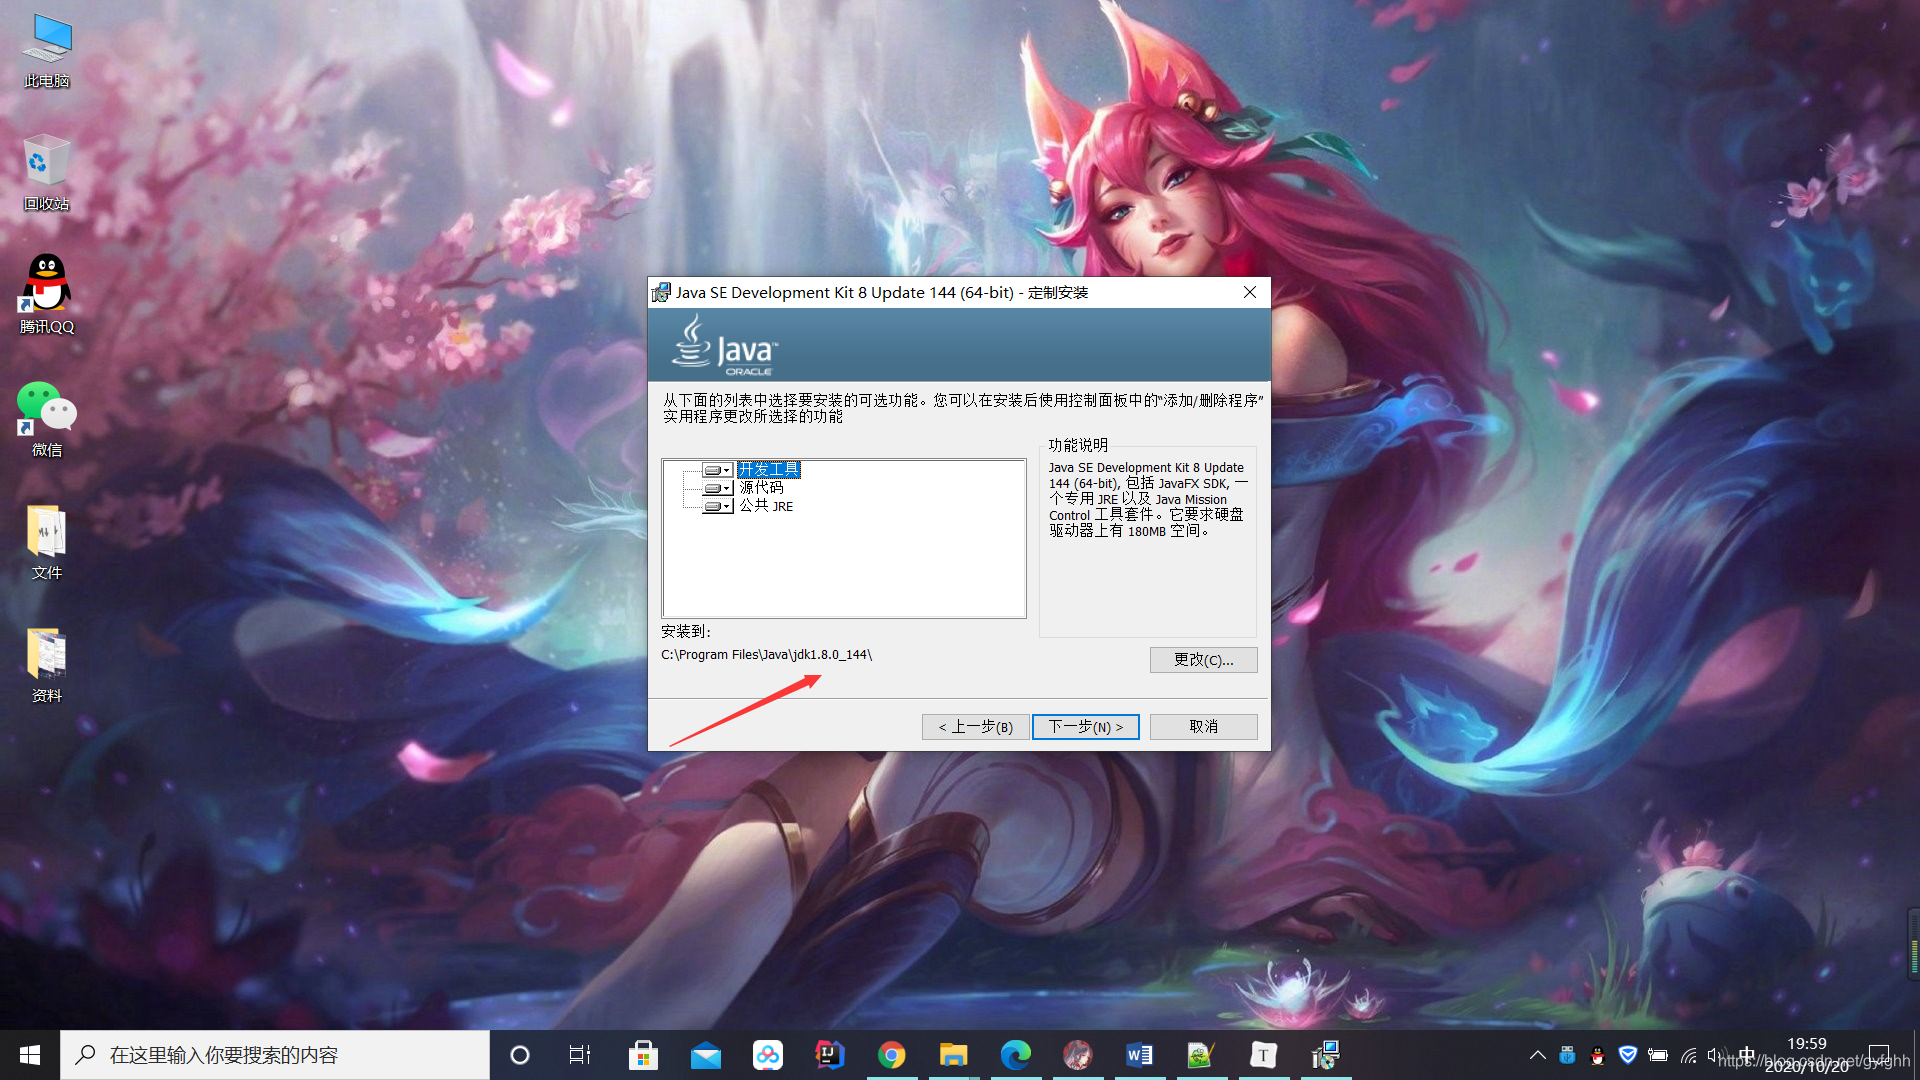Open the Mail app from the taskbar
1920x1080 pixels.
pos(706,1054)
